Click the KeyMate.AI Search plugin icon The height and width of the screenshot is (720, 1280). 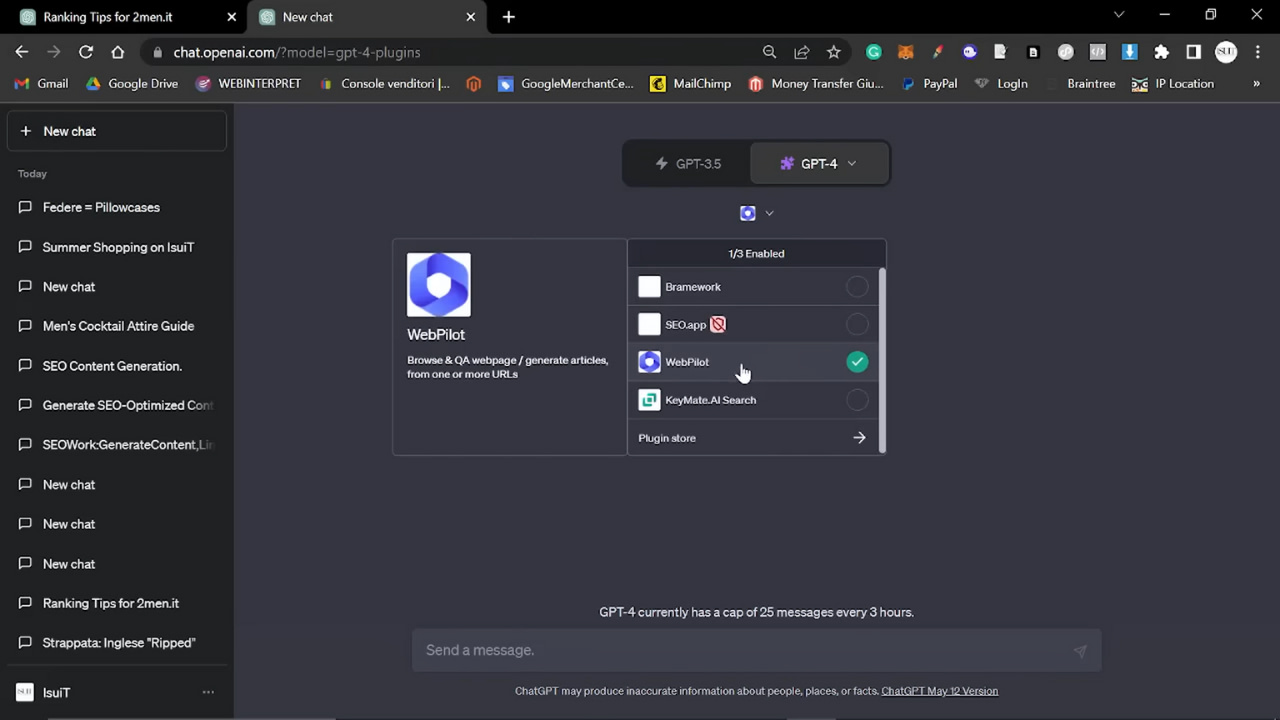(649, 400)
